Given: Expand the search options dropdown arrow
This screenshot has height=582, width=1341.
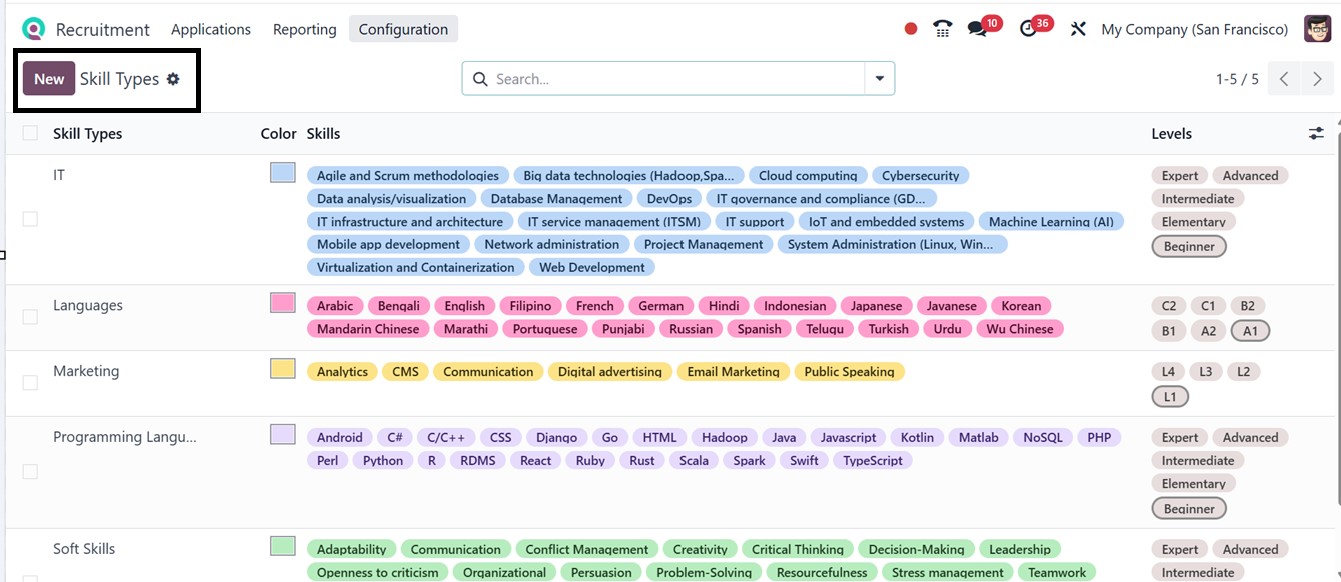Looking at the screenshot, I should pyautogui.click(x=880, y=79).
